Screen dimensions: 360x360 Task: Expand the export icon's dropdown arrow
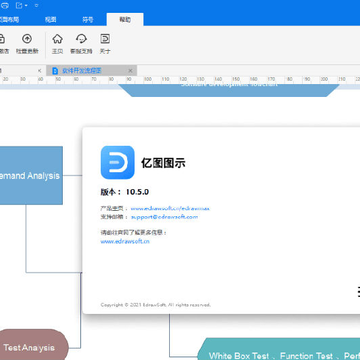(x=26, y=6)
